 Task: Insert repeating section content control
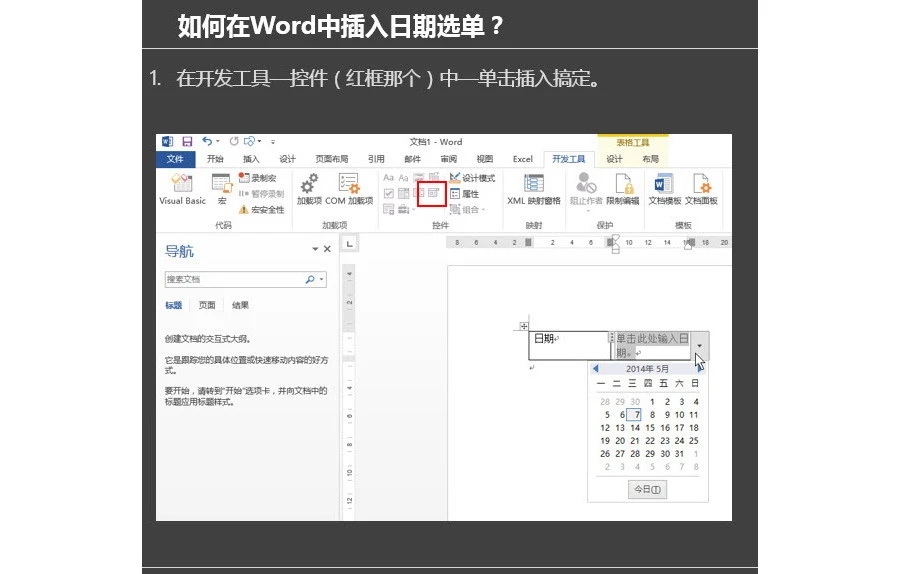[389, 209]
